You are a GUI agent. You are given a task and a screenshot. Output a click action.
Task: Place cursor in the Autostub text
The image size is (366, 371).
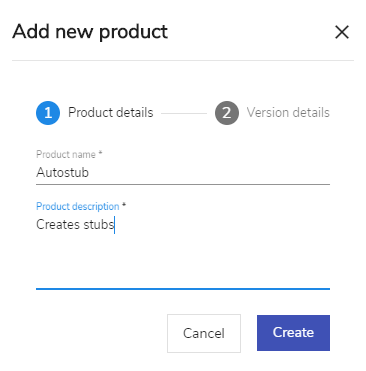pyautogui.click(x=62, y=173)
